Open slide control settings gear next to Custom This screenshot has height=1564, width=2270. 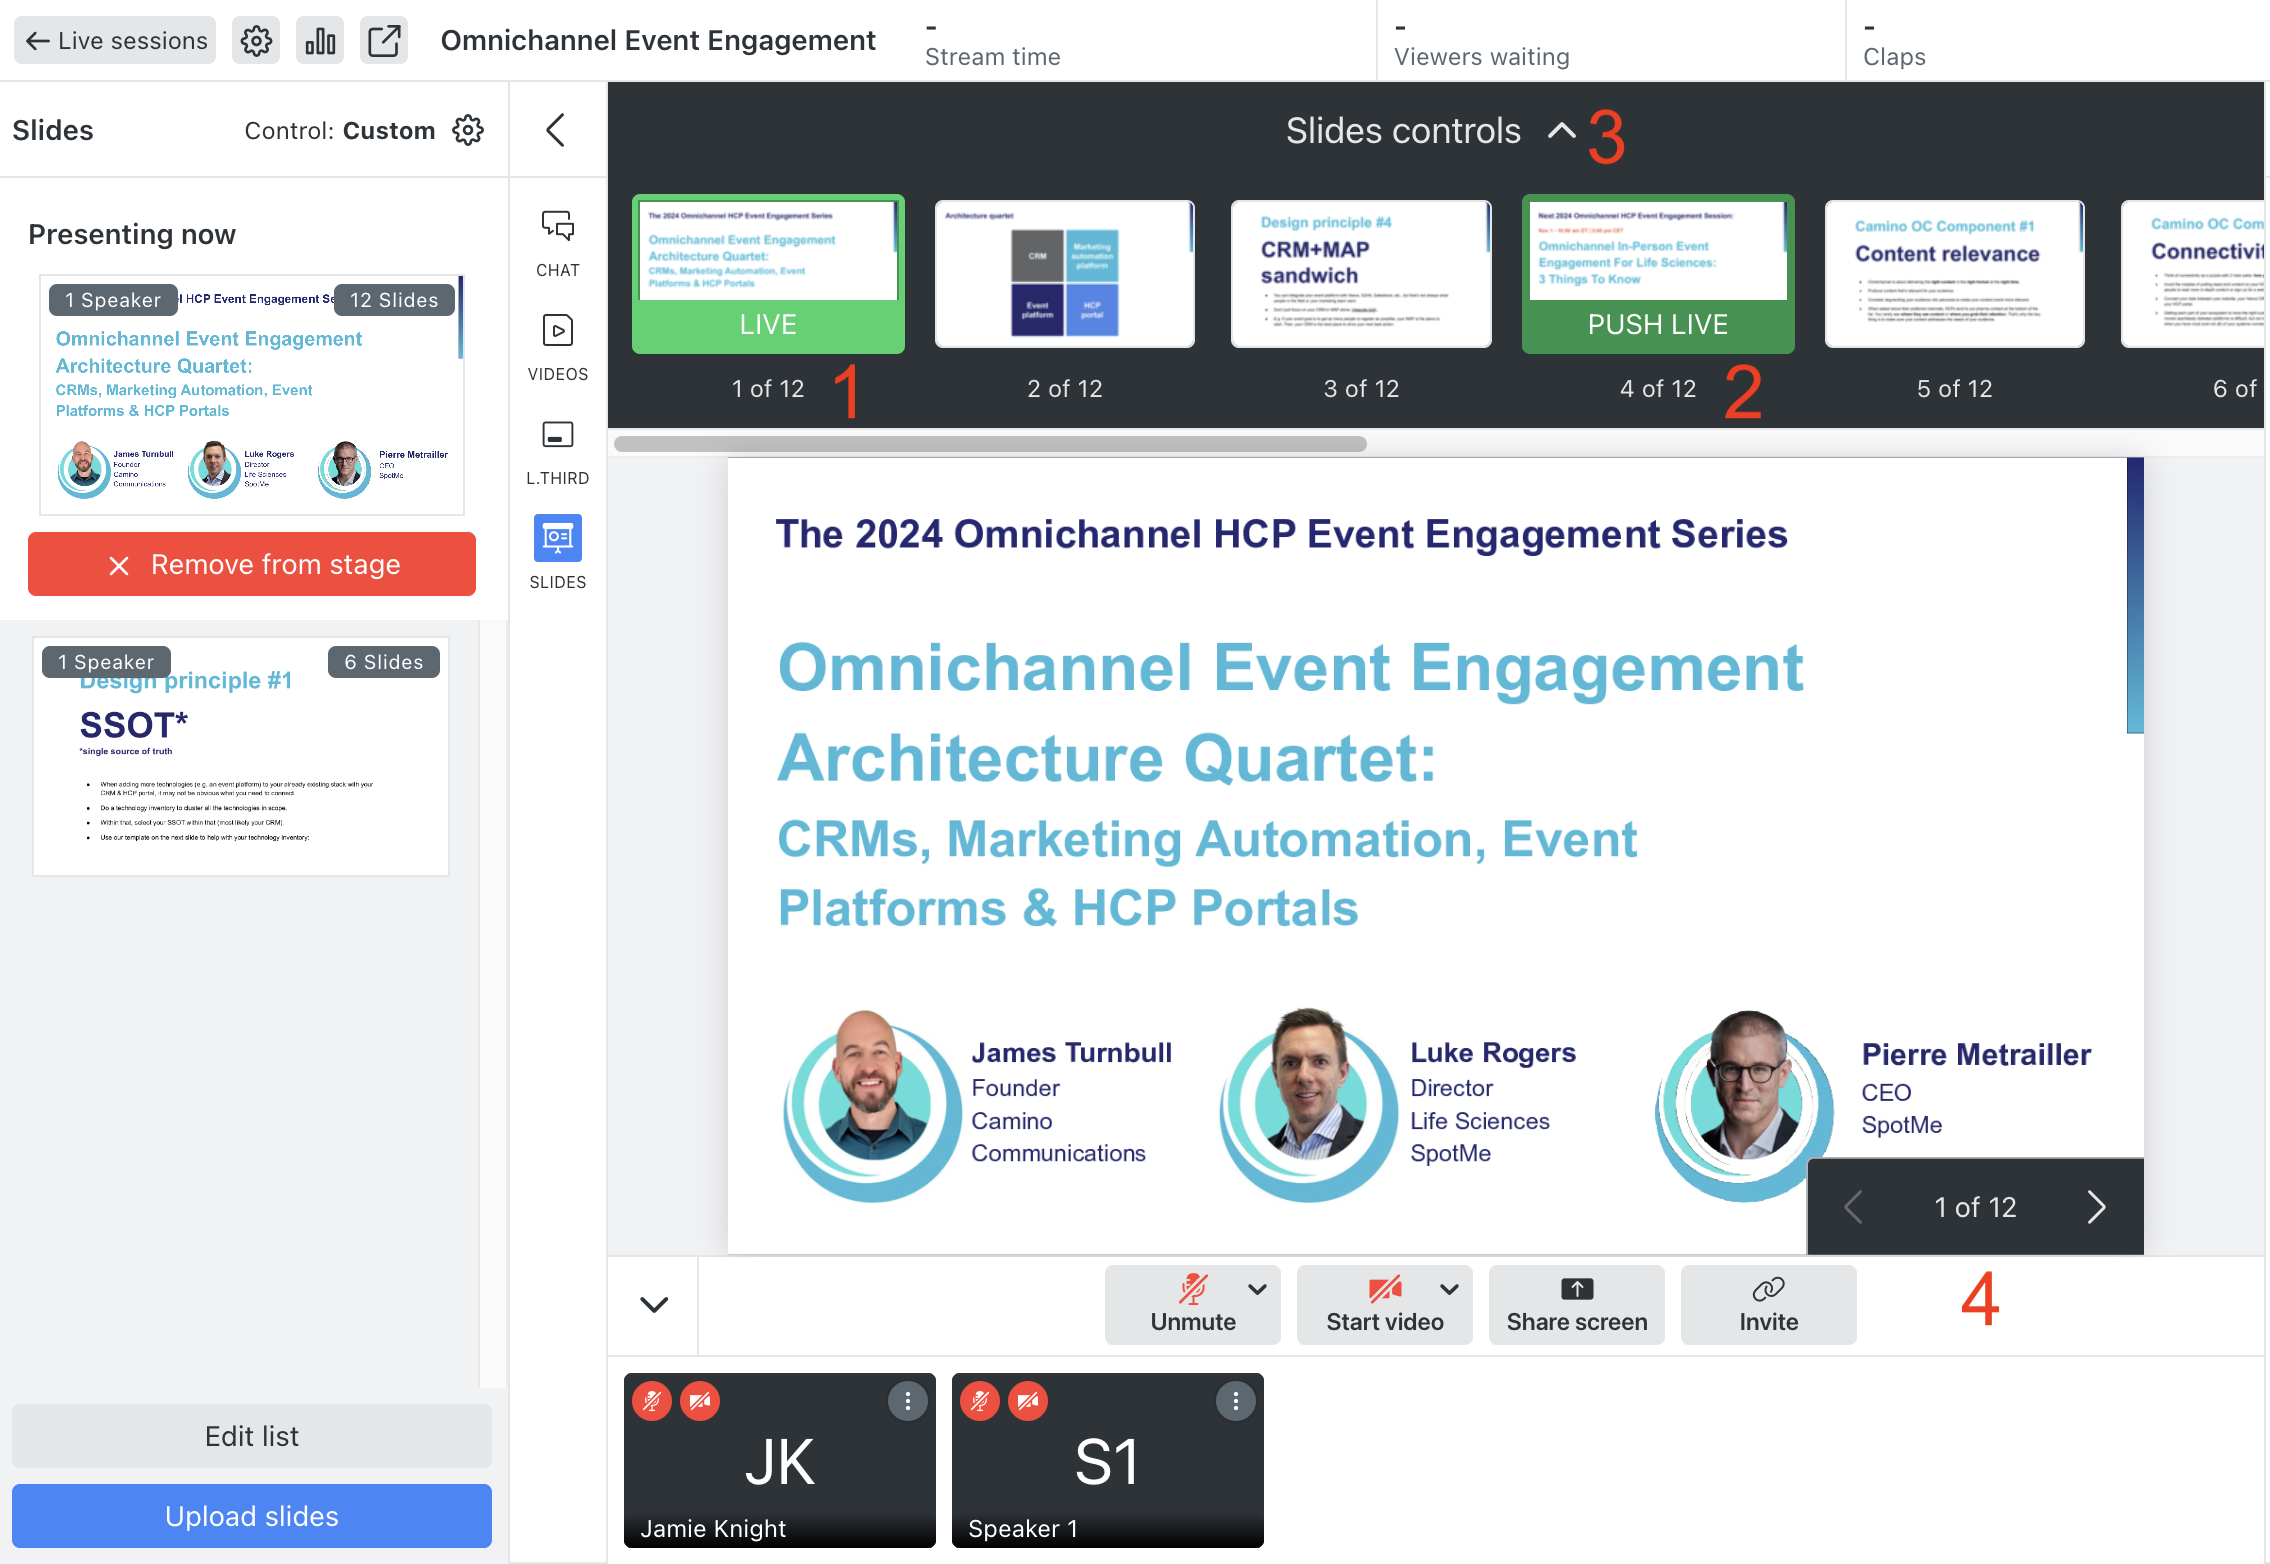(468, 130)
